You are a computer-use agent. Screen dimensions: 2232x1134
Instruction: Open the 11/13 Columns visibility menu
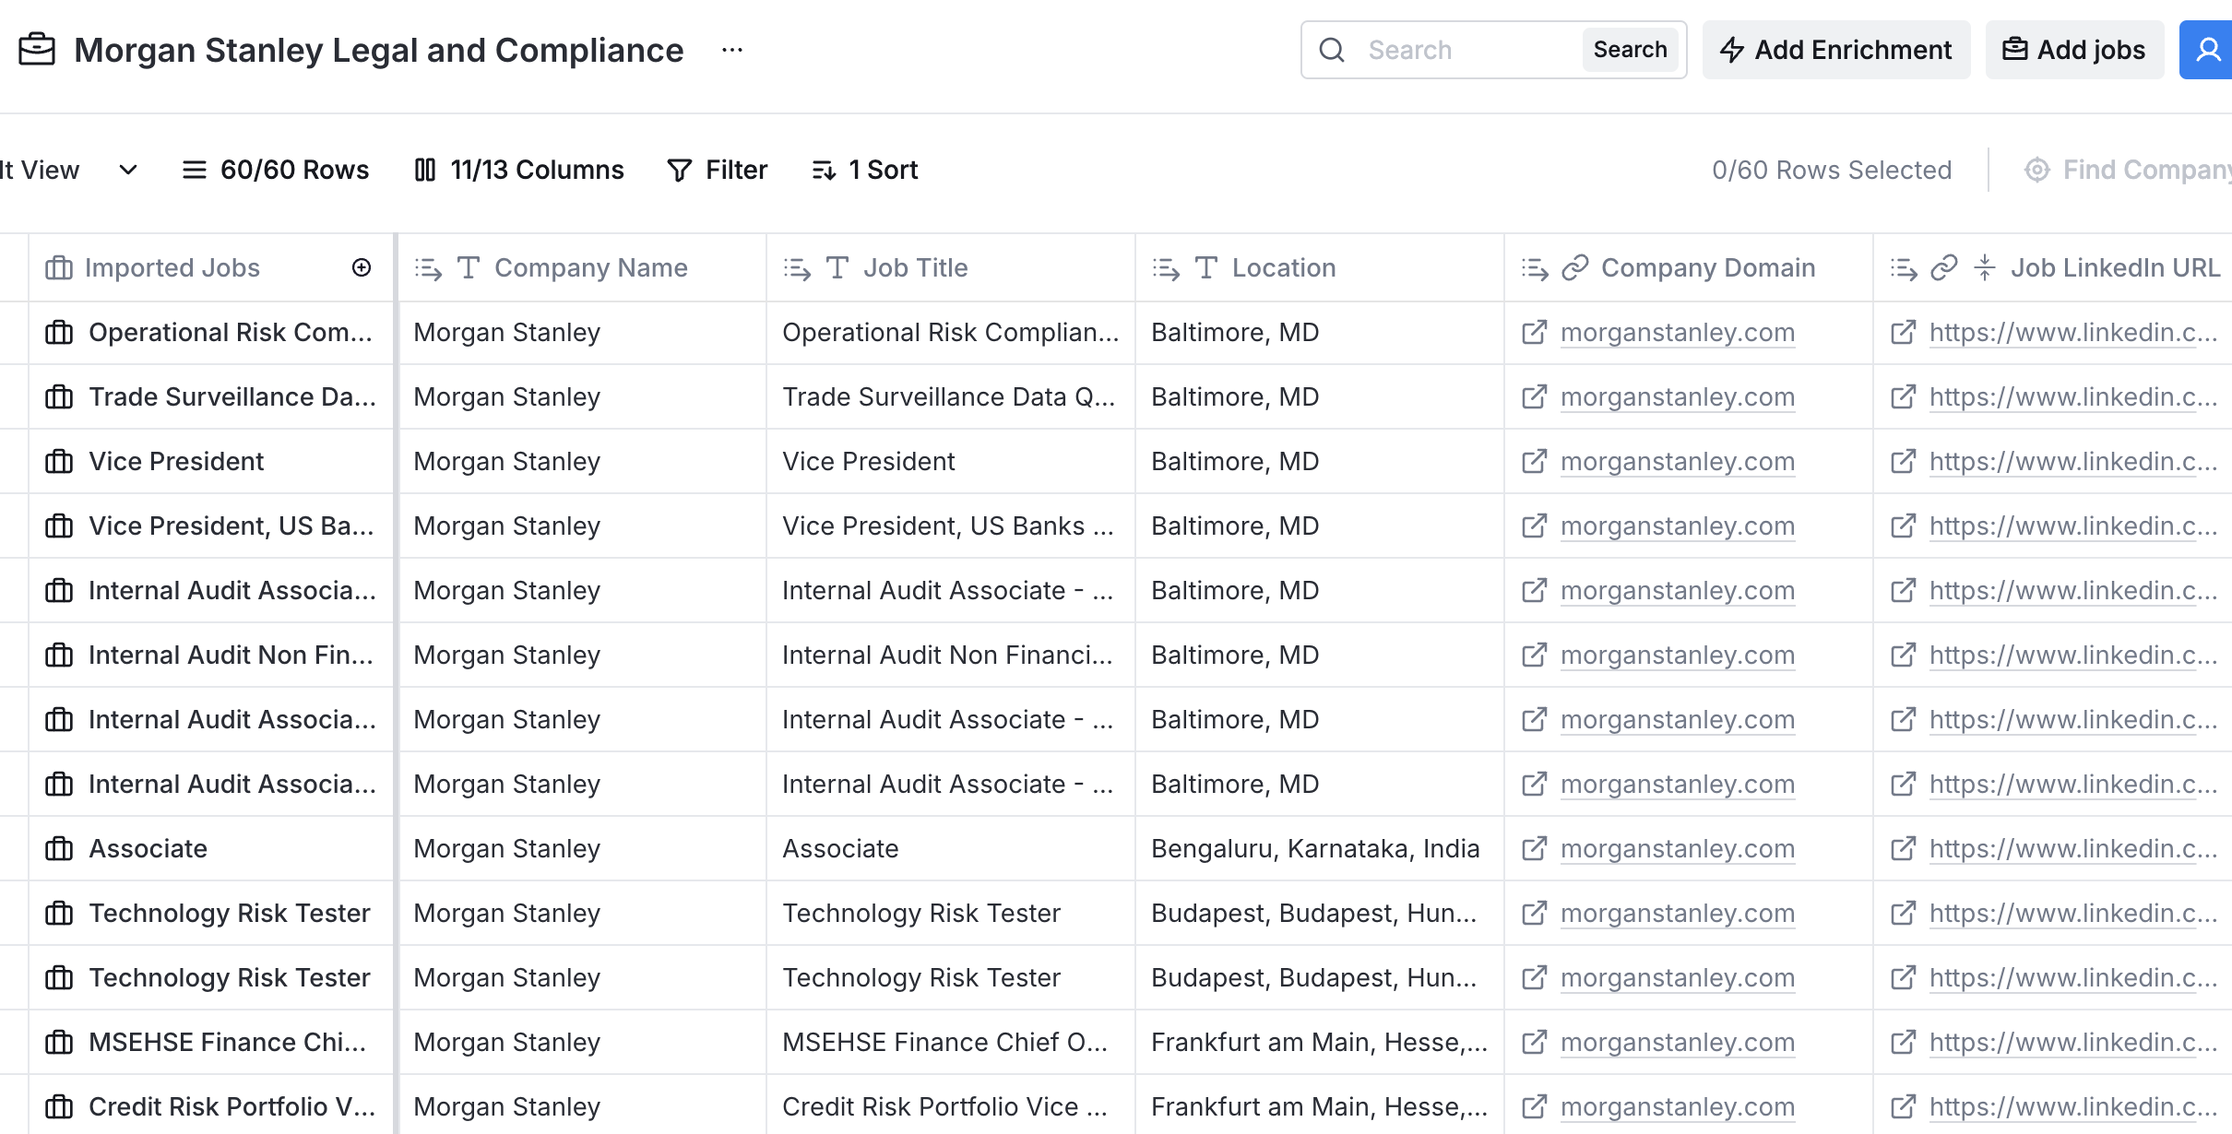(x=519, y=170)
